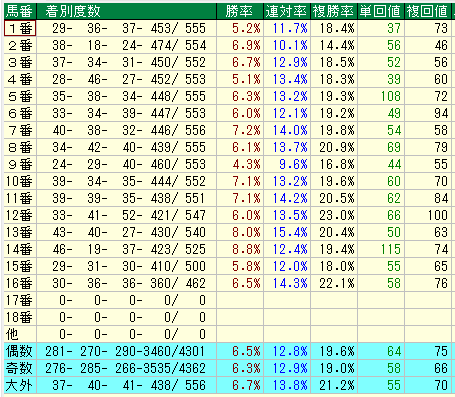455x397 pixels.
Task: Select the 9番 row label
Action: pos(20,164)
